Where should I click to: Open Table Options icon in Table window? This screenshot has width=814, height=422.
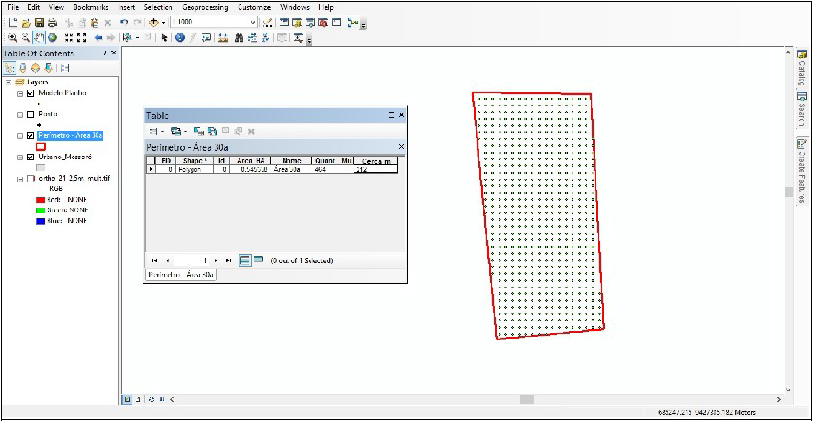[155, 131]
